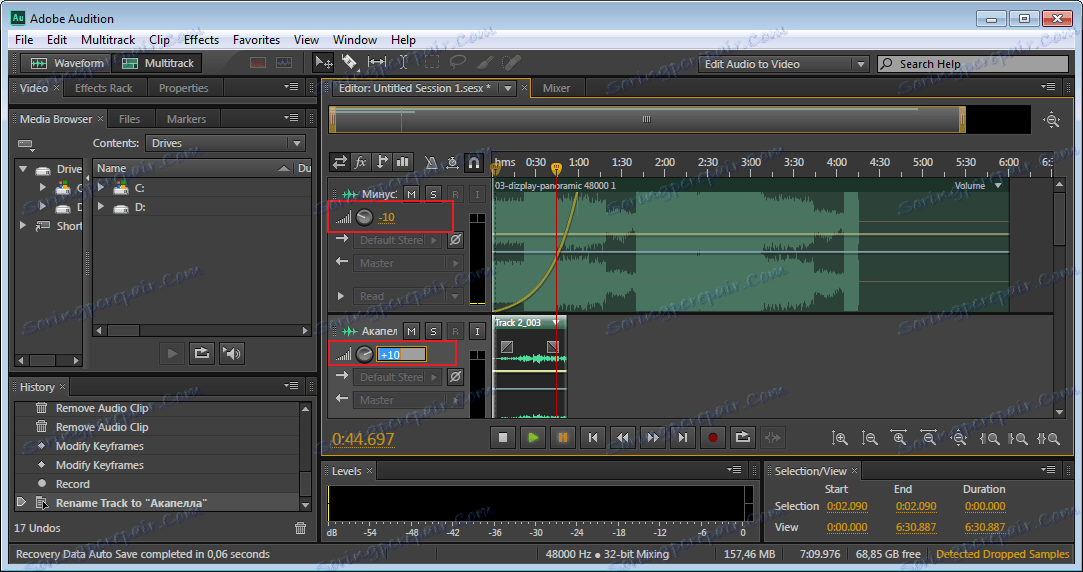Click the green Play button
The width and height of the screenshot is (1083, 572).
(x=533, y=437)
